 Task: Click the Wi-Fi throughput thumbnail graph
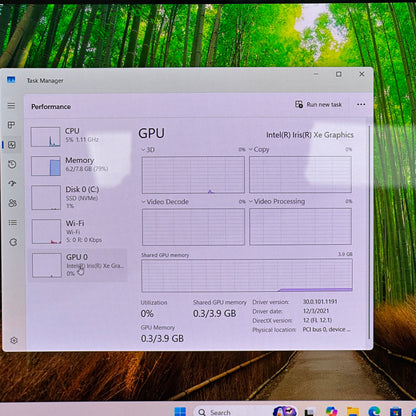47,232
